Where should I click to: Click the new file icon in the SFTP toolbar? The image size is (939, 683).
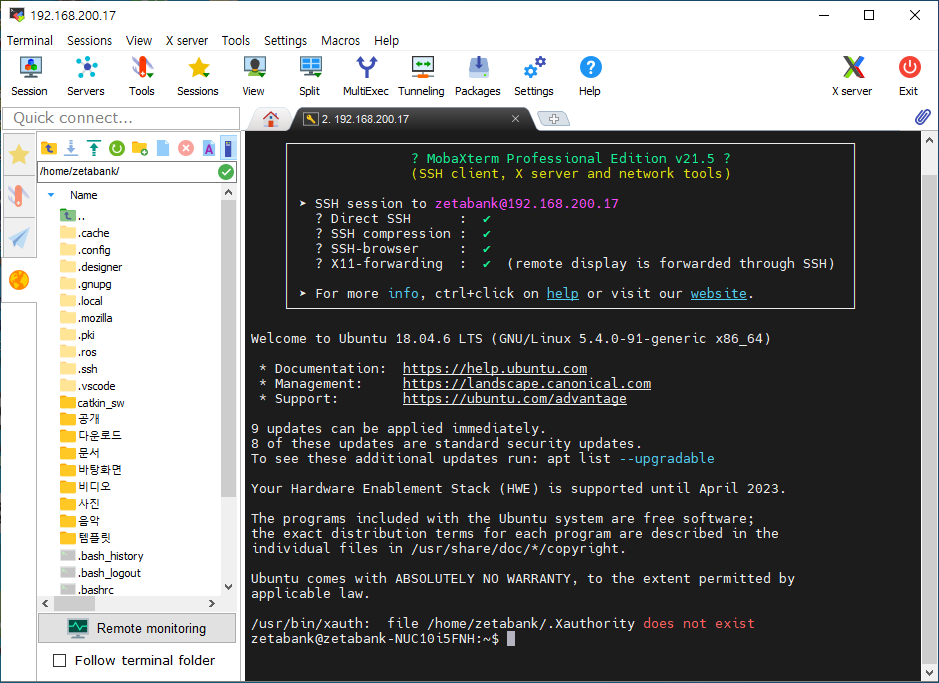[163, 148]
